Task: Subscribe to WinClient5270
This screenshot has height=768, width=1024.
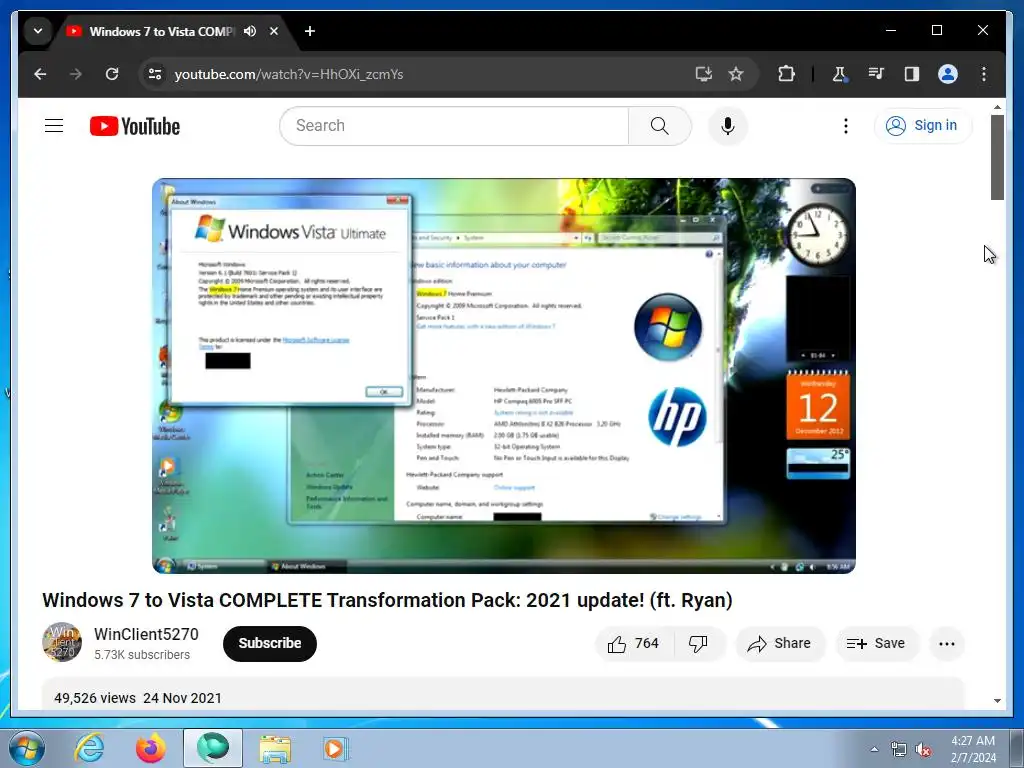Action: tap(270, 643)
